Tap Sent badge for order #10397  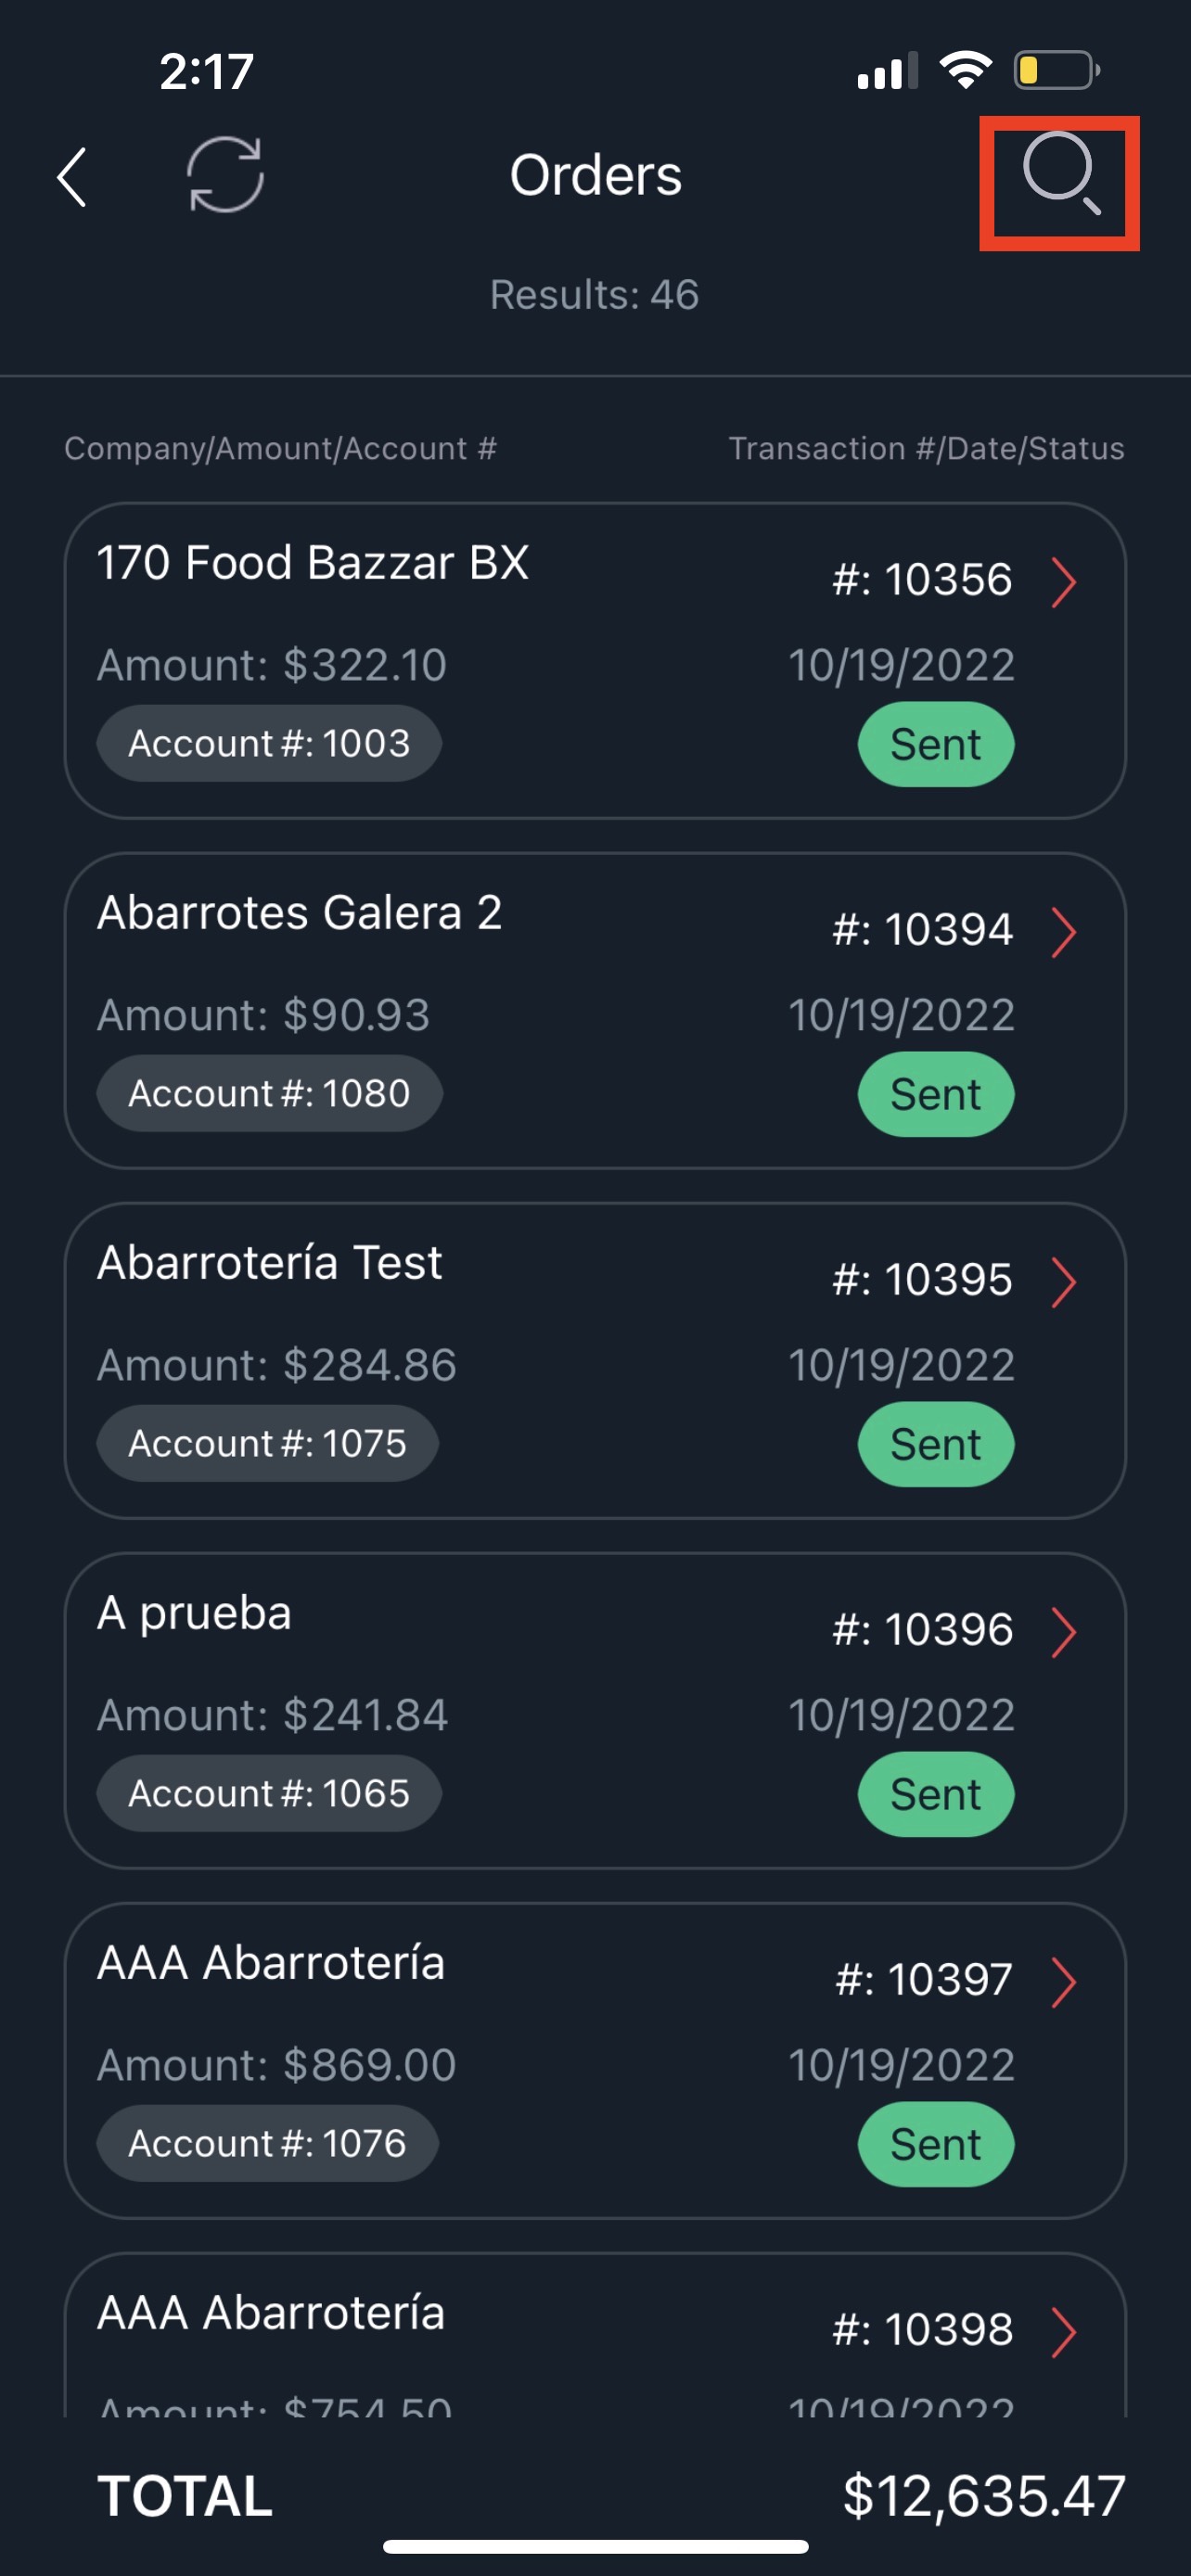pos(936,2144)
